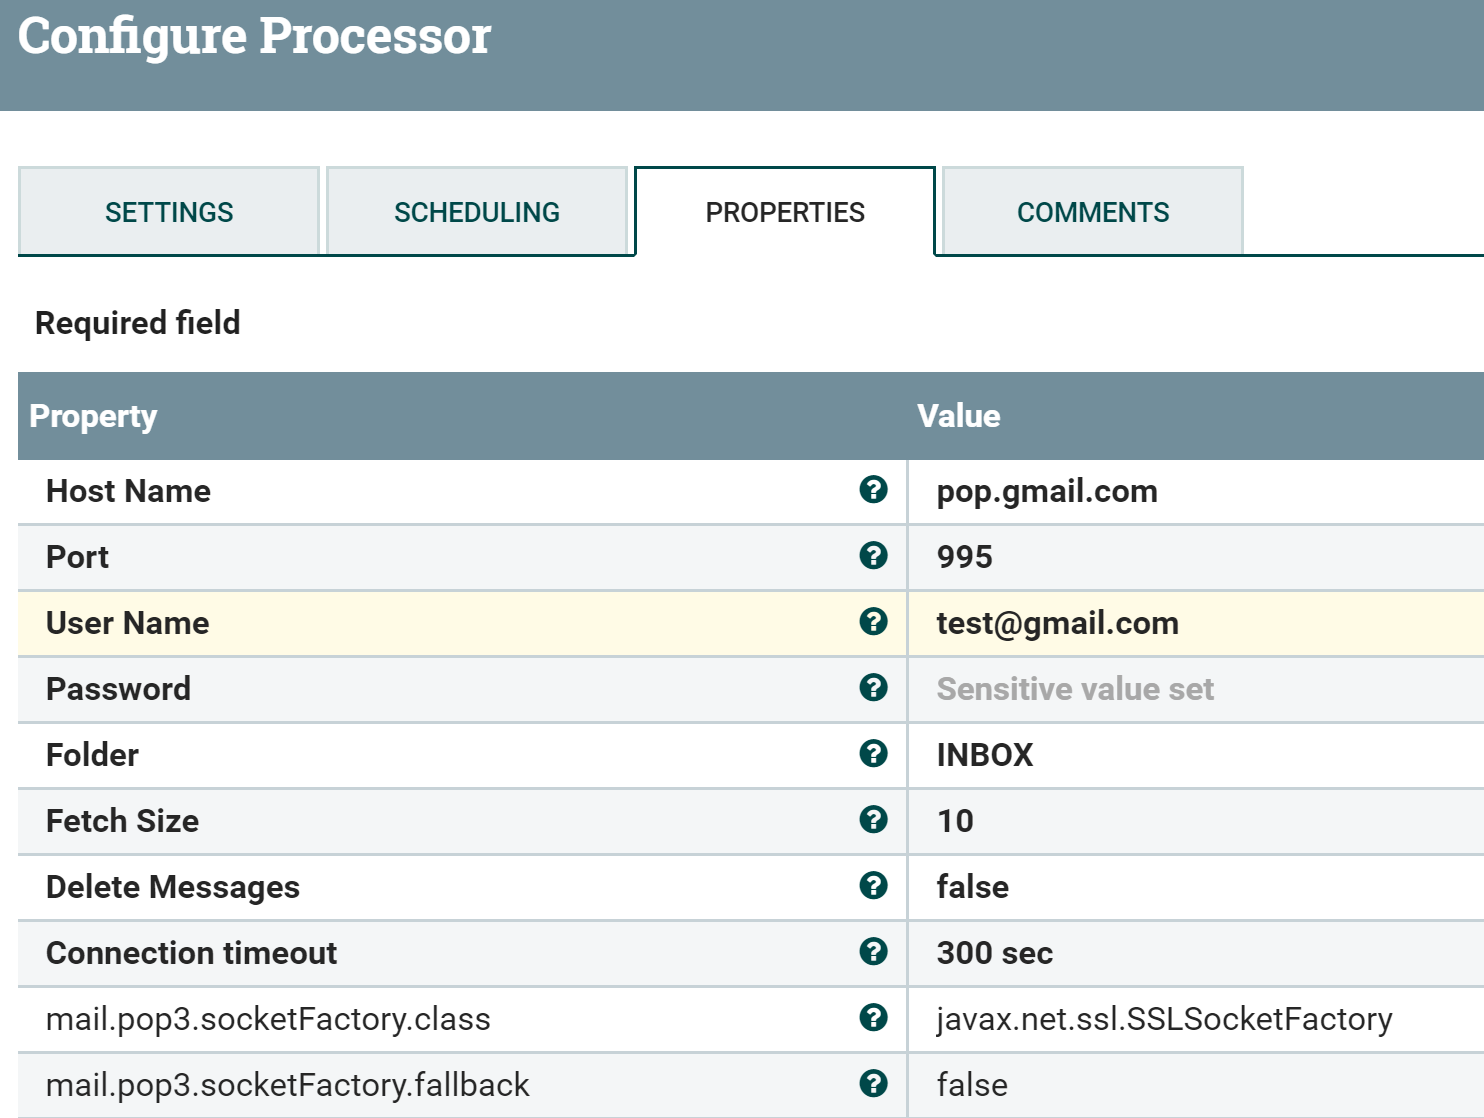Change Delete Messages value false
This screenshot has height=1118, width=1484.
[x=972, y=886]
